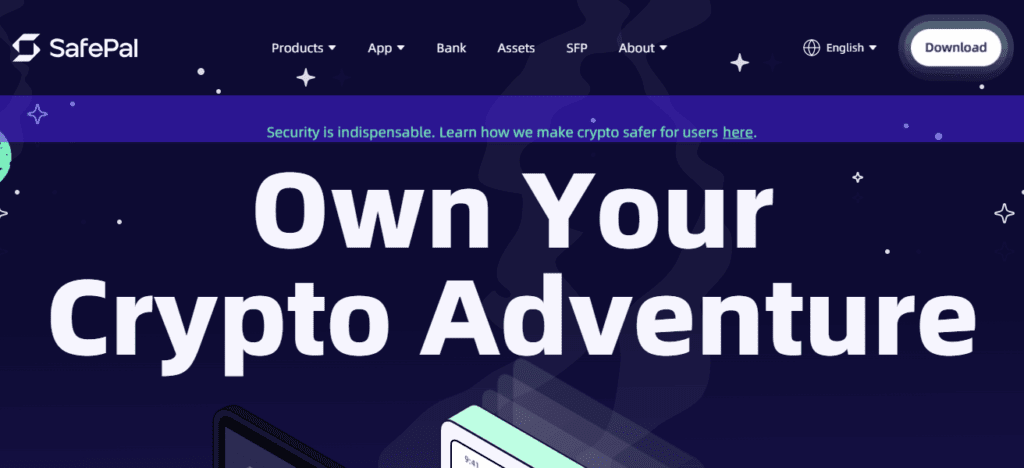Click the security announcement banner text
Screen dimensions: 1024x468
(x=511, y=133)
